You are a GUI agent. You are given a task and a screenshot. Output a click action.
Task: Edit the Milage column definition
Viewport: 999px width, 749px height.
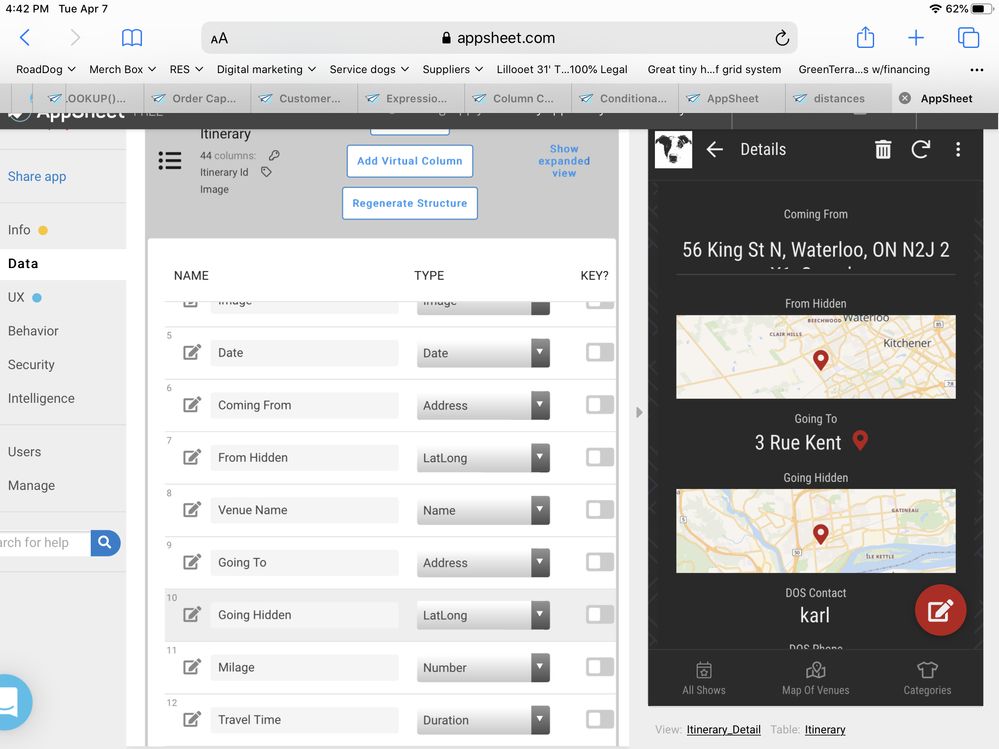click(x=192, y=667)
